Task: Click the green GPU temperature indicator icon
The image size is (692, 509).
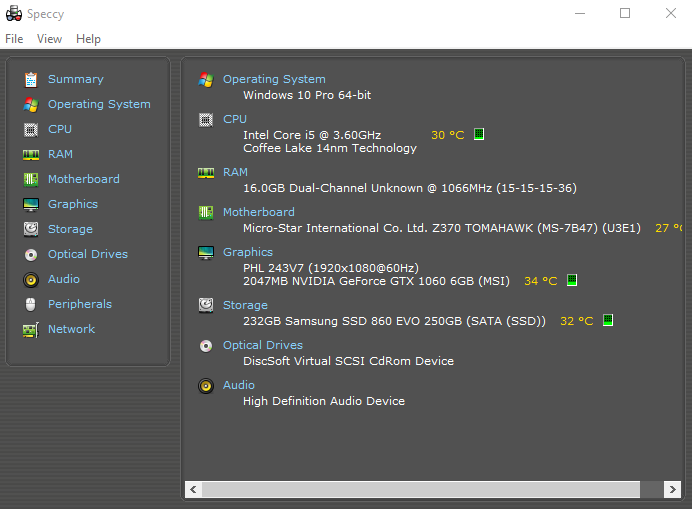Action: [x=572, y=280]
